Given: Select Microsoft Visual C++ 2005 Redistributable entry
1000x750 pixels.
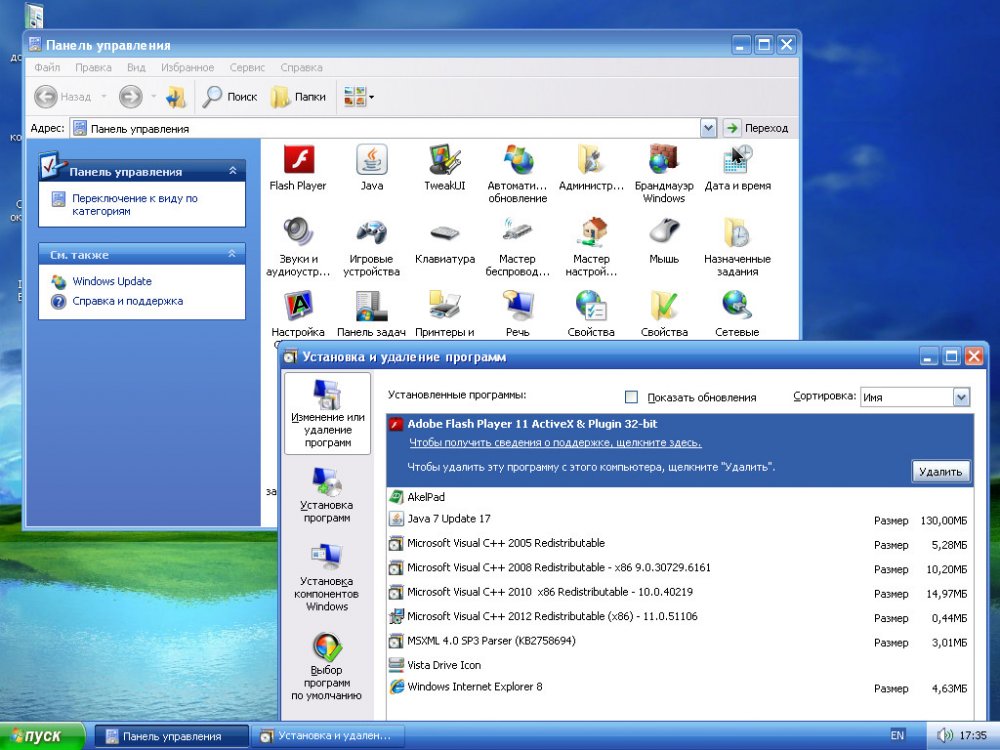Looking at the screenshot, I should point(680,543).
